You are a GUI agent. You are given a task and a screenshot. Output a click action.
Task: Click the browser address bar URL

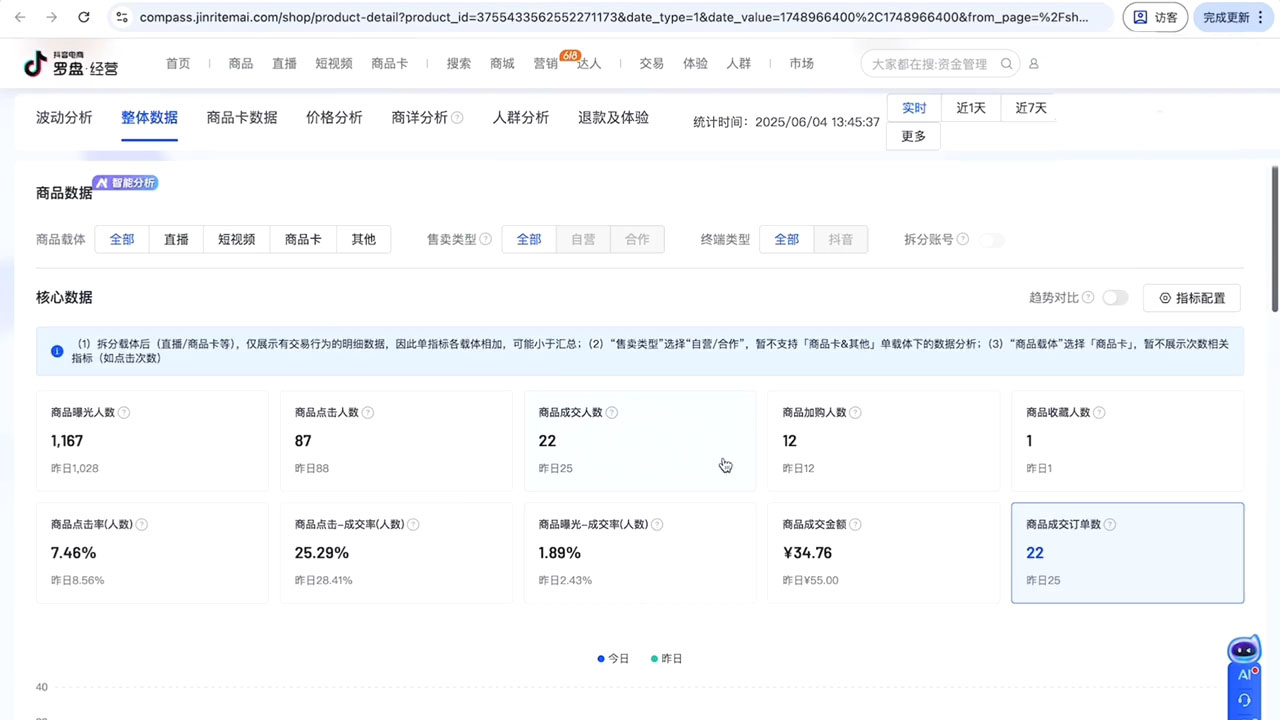[613, 17]
